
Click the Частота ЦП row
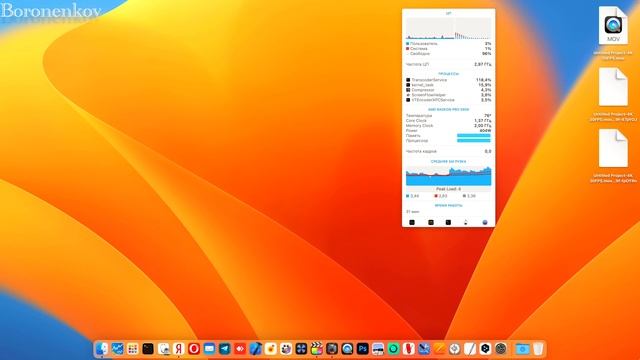click(449, 64)
